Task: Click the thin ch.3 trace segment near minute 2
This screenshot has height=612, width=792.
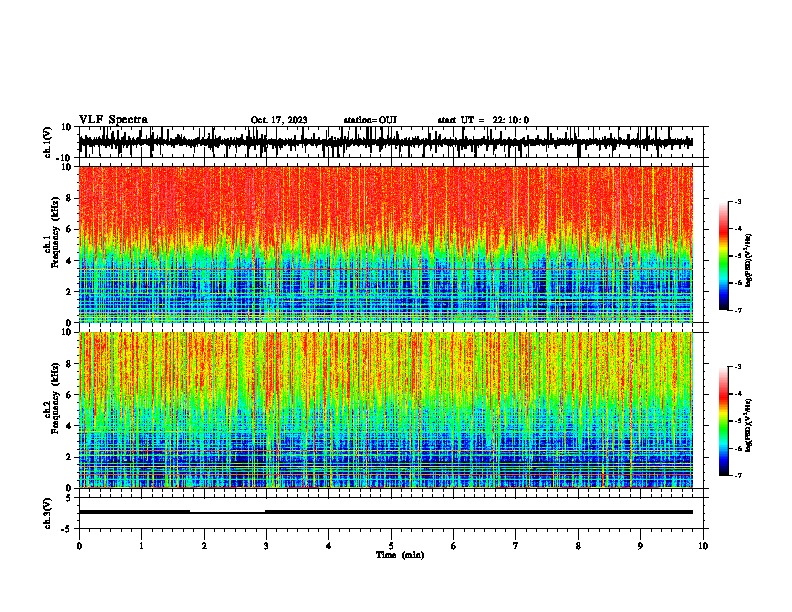Action: point(227,513)
